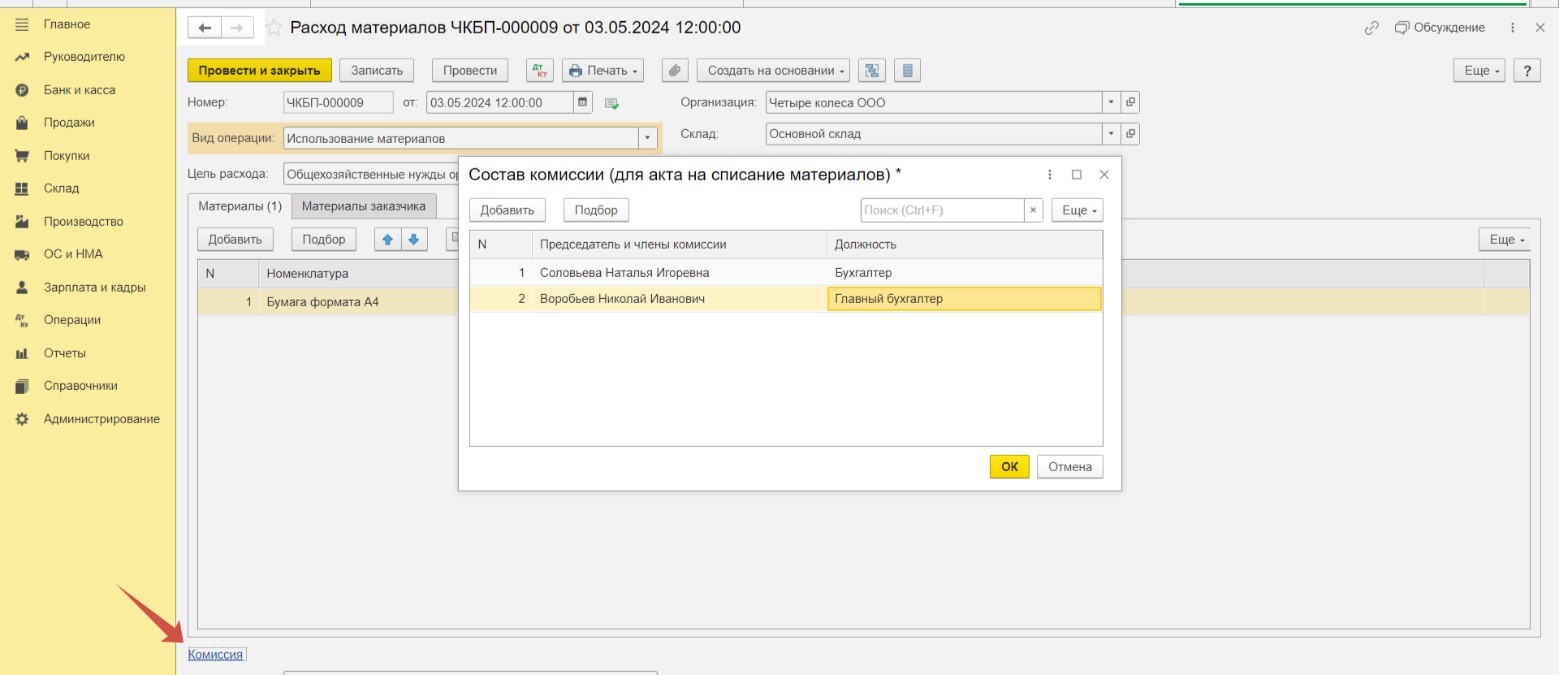Click the Справочники book icon
Viewport: 1559px width, 675px height.
point(22,386)
